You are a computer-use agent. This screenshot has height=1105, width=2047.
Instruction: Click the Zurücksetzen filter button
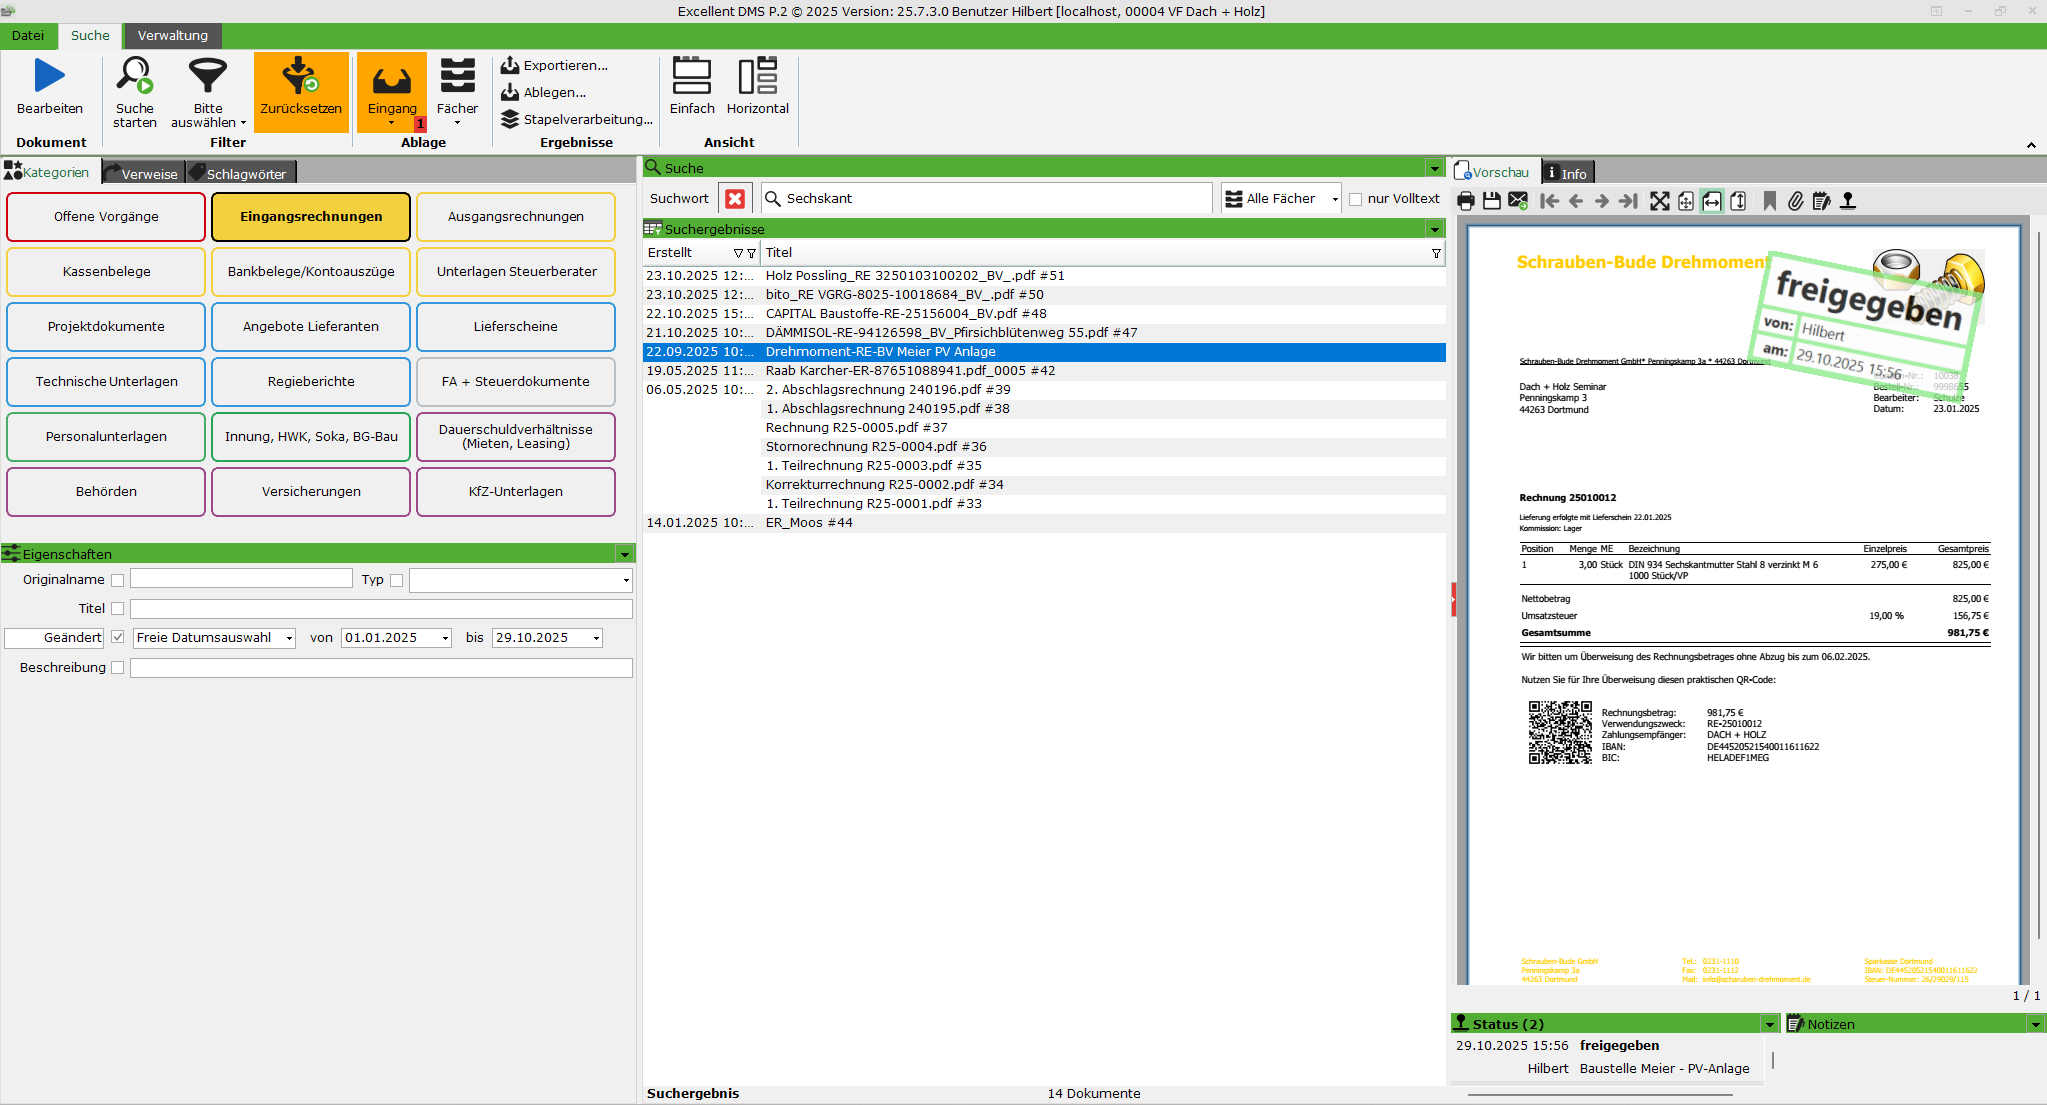(x=301, y=93)
